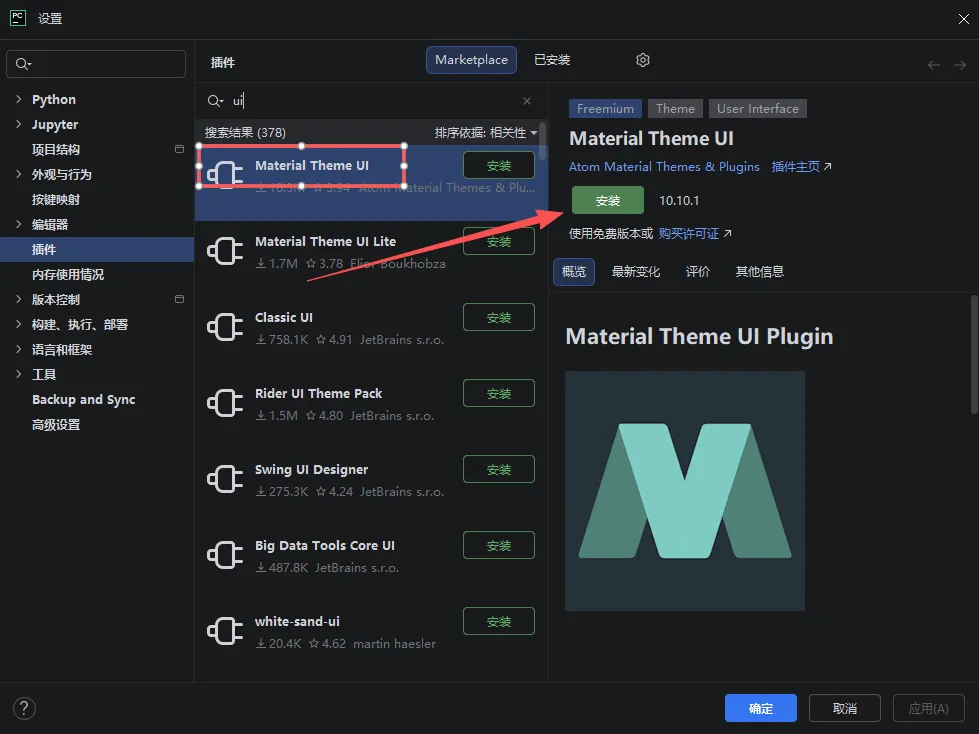The width and height of the screenshot is (979, 734).
Task: Switch to the 已安装 tab
Action: (x=552, y=60)
